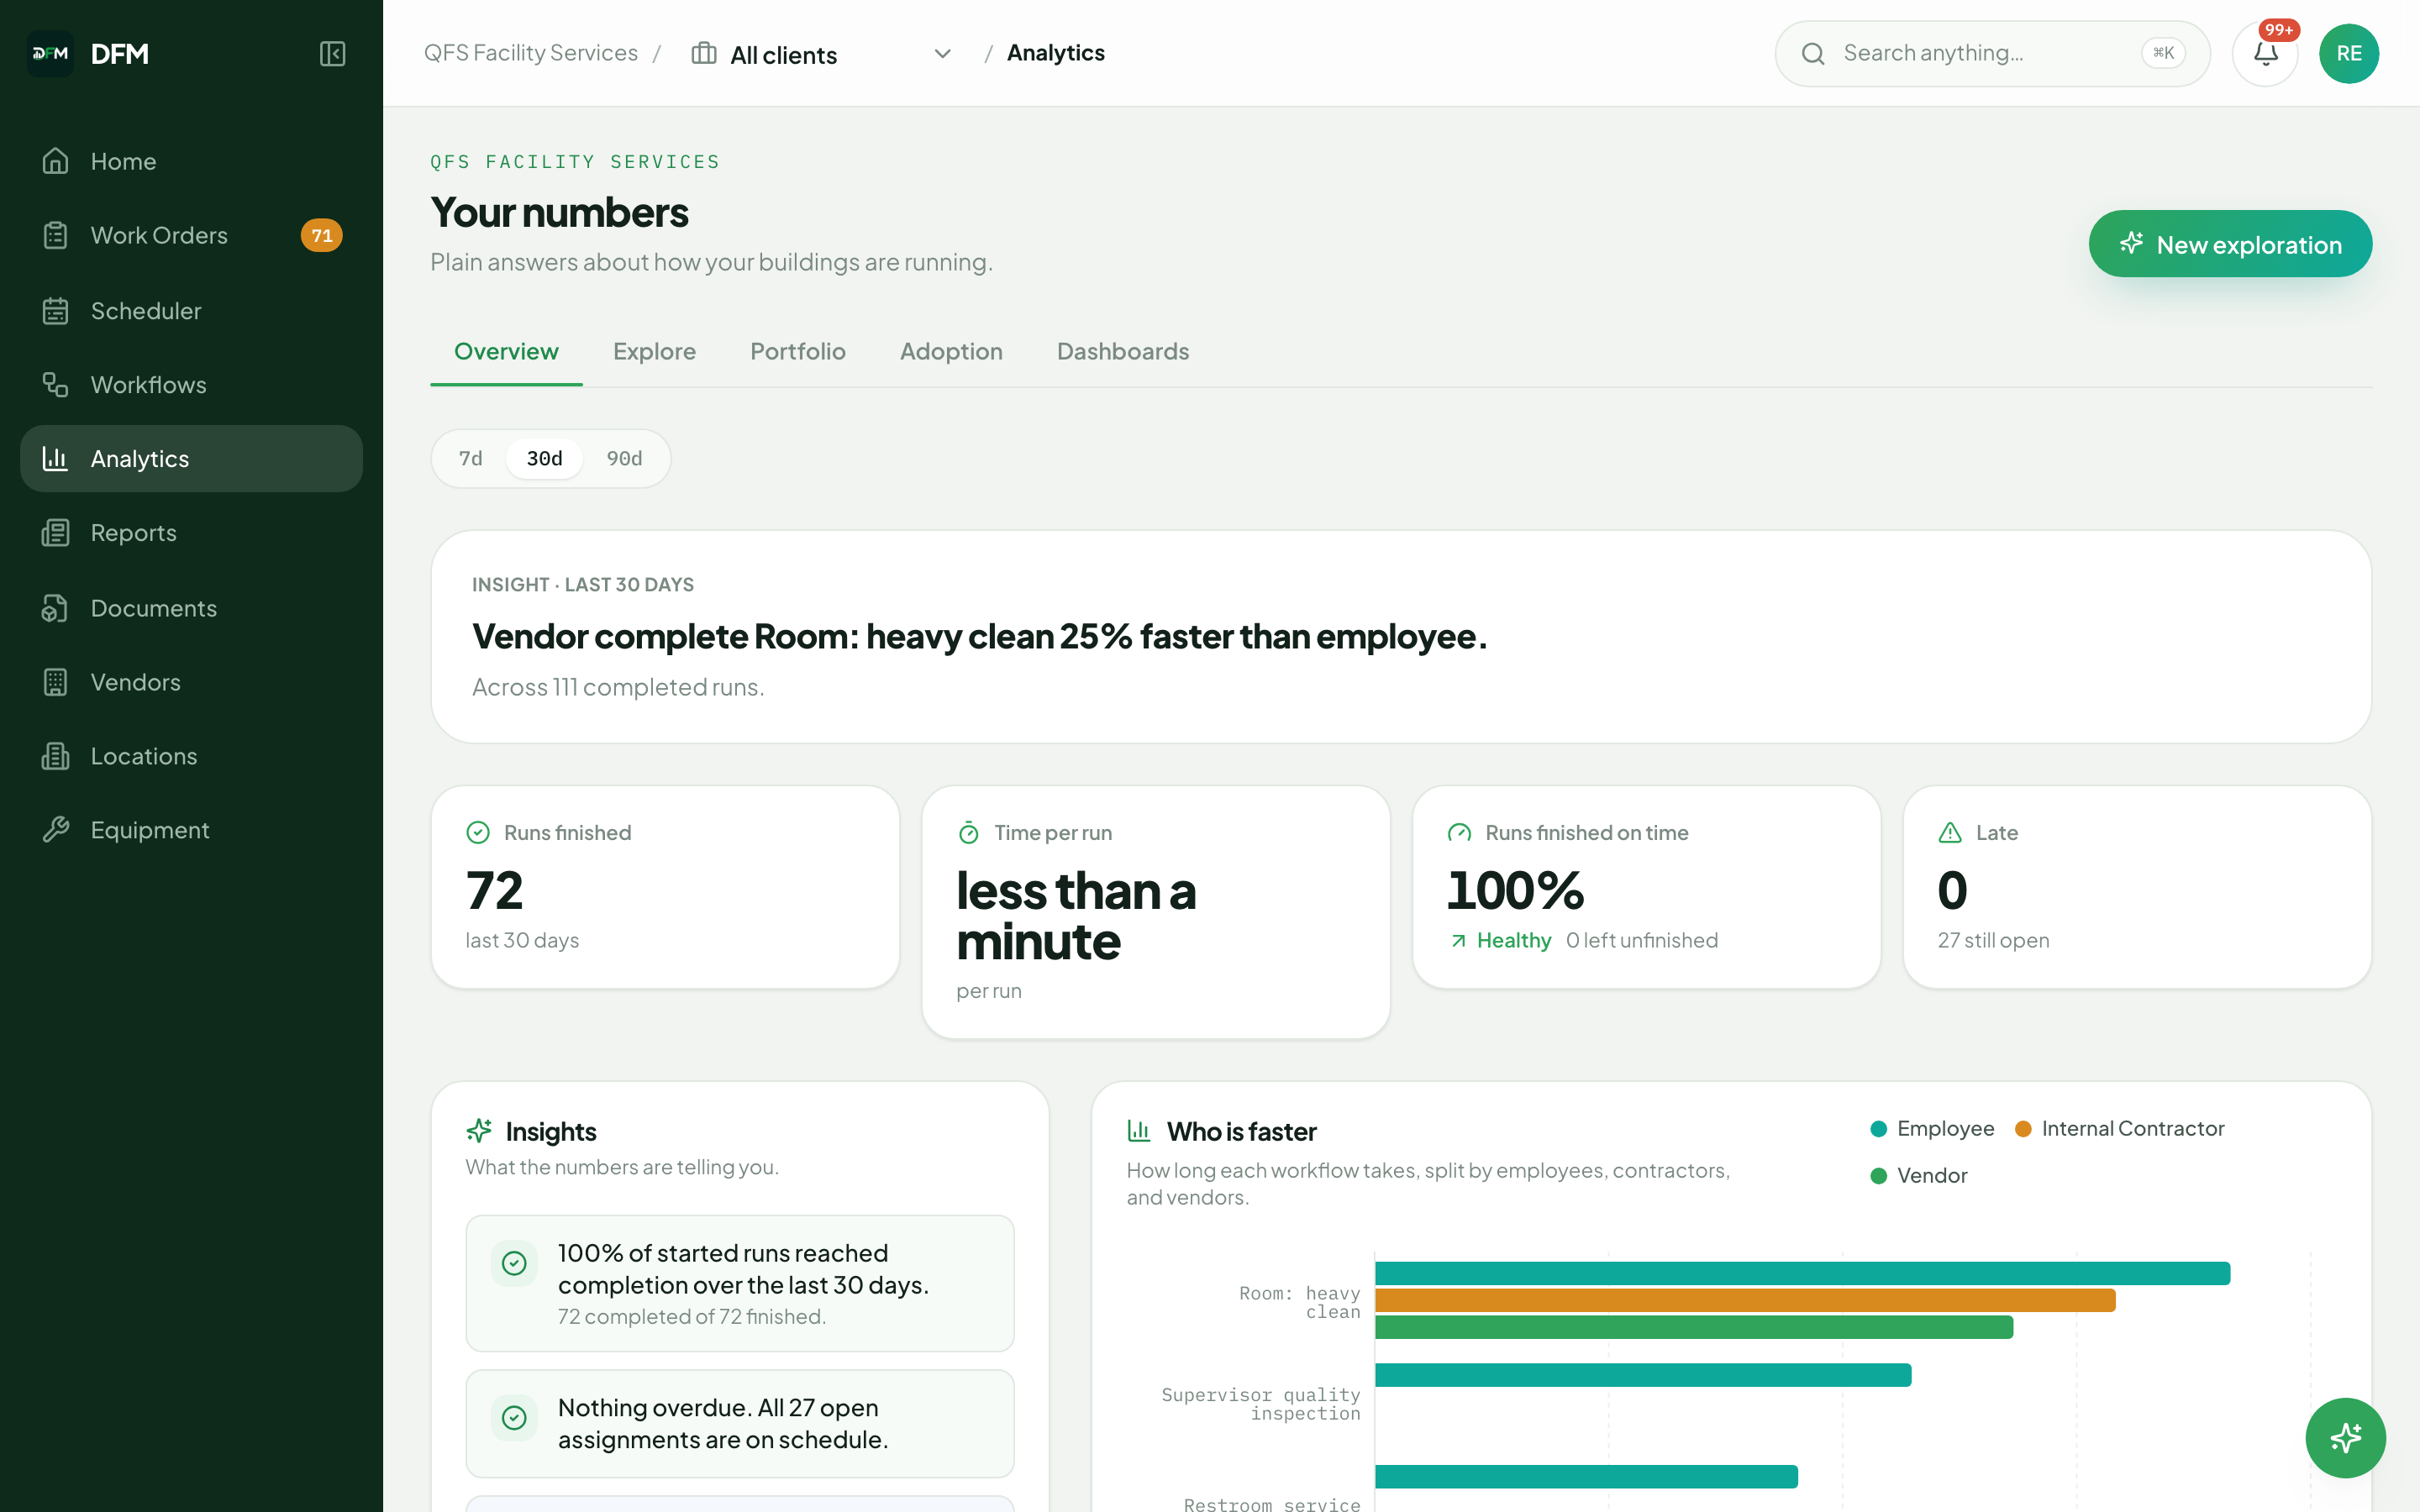Image resolution: width=2420 pixels, height=1512 pixels.
Task: Switch to the Overview tab
Action: (506, 351)
